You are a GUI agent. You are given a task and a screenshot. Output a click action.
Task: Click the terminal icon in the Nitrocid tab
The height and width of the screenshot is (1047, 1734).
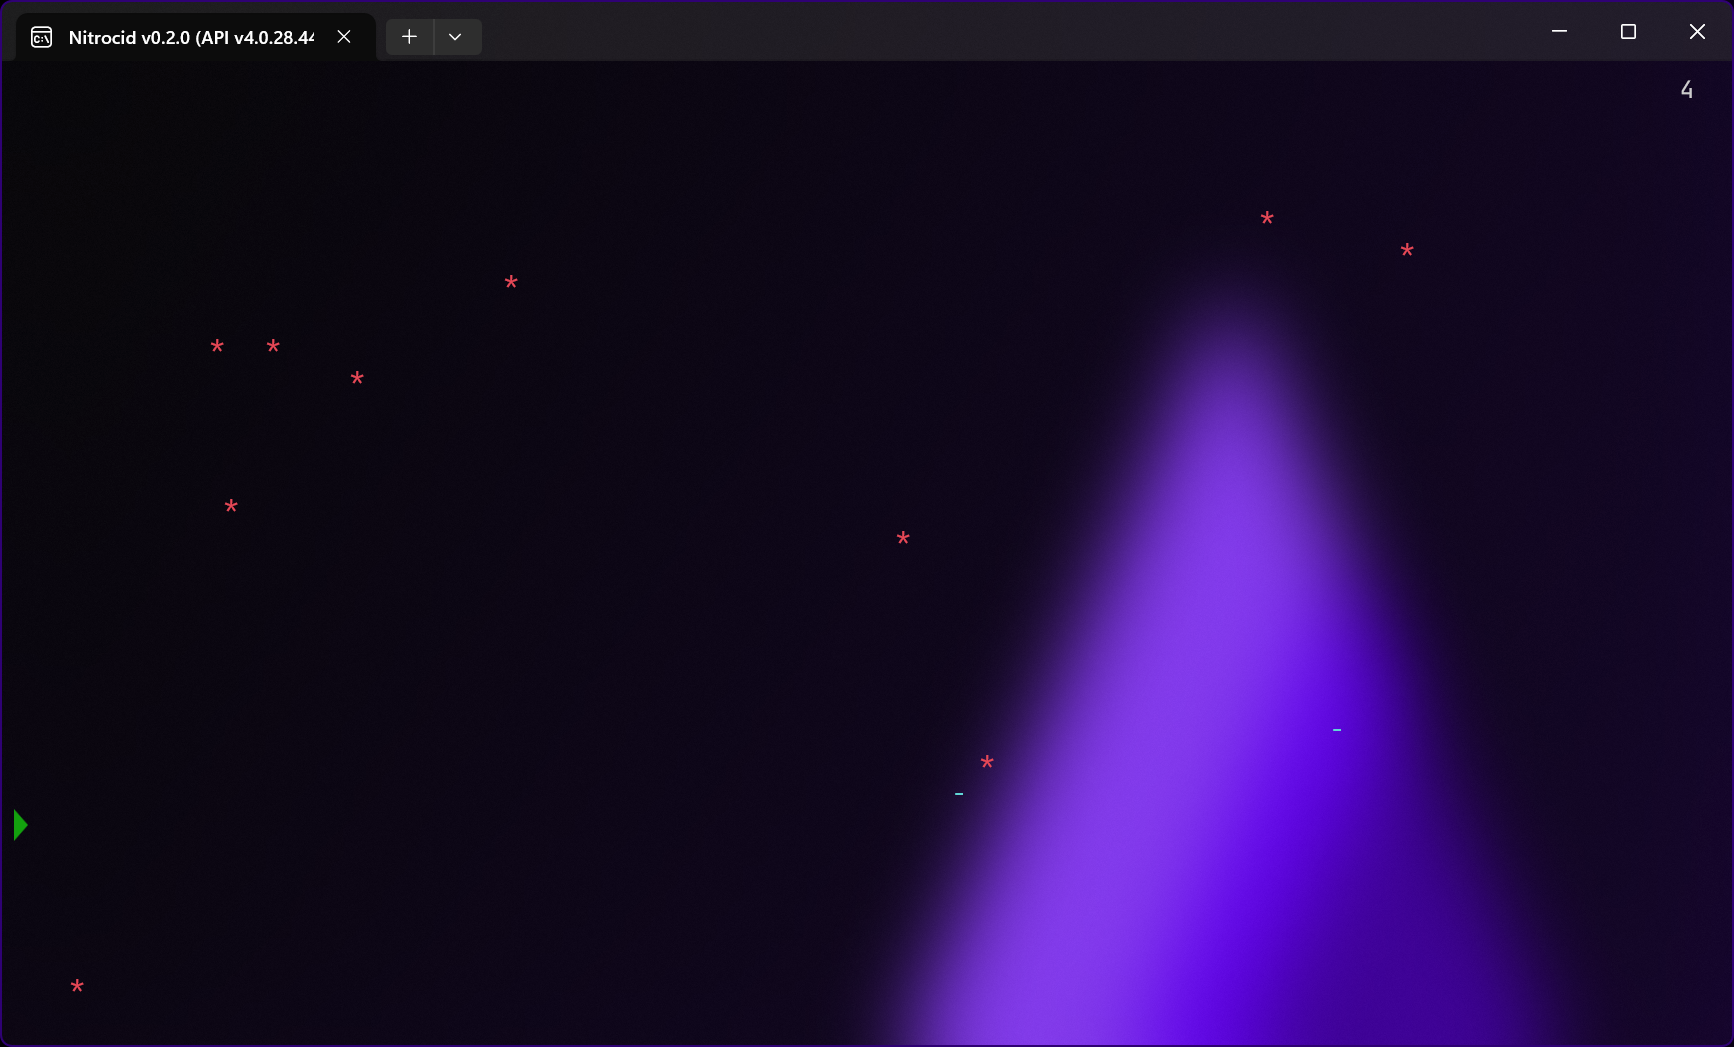[41, 38]
